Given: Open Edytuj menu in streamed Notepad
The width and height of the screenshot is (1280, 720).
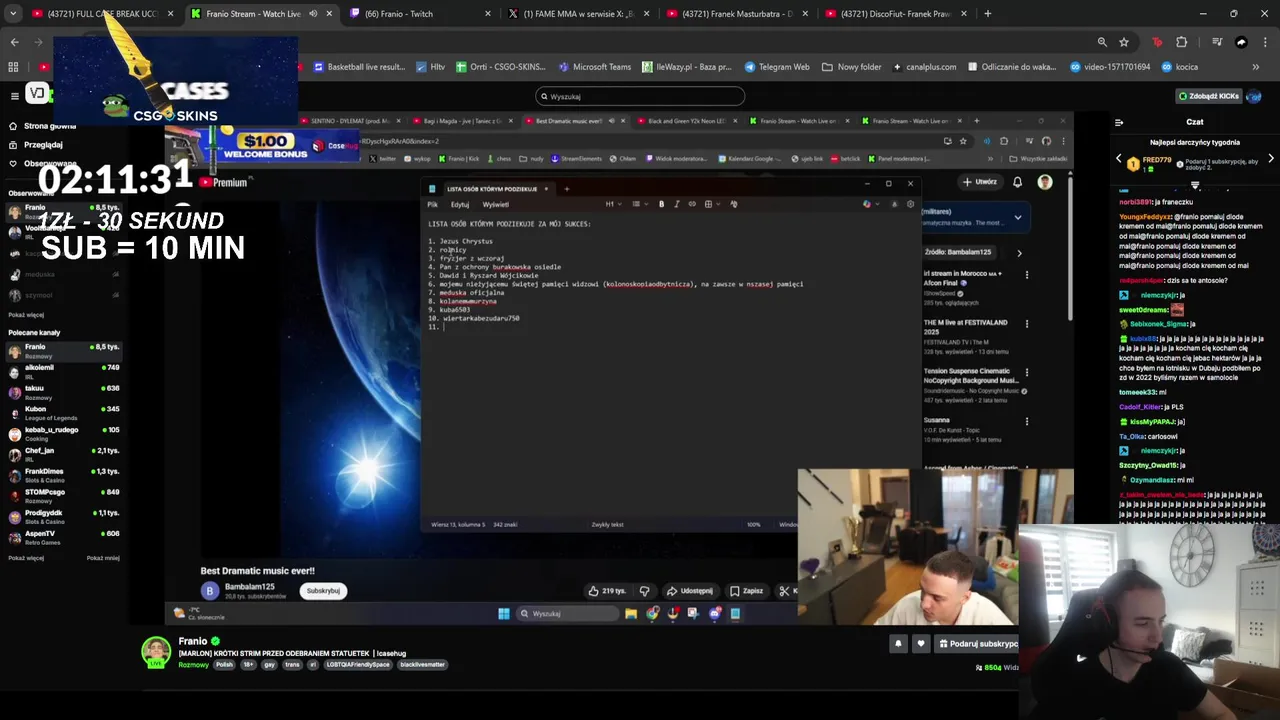Looking at the screenshot, I should click(460, 204).
